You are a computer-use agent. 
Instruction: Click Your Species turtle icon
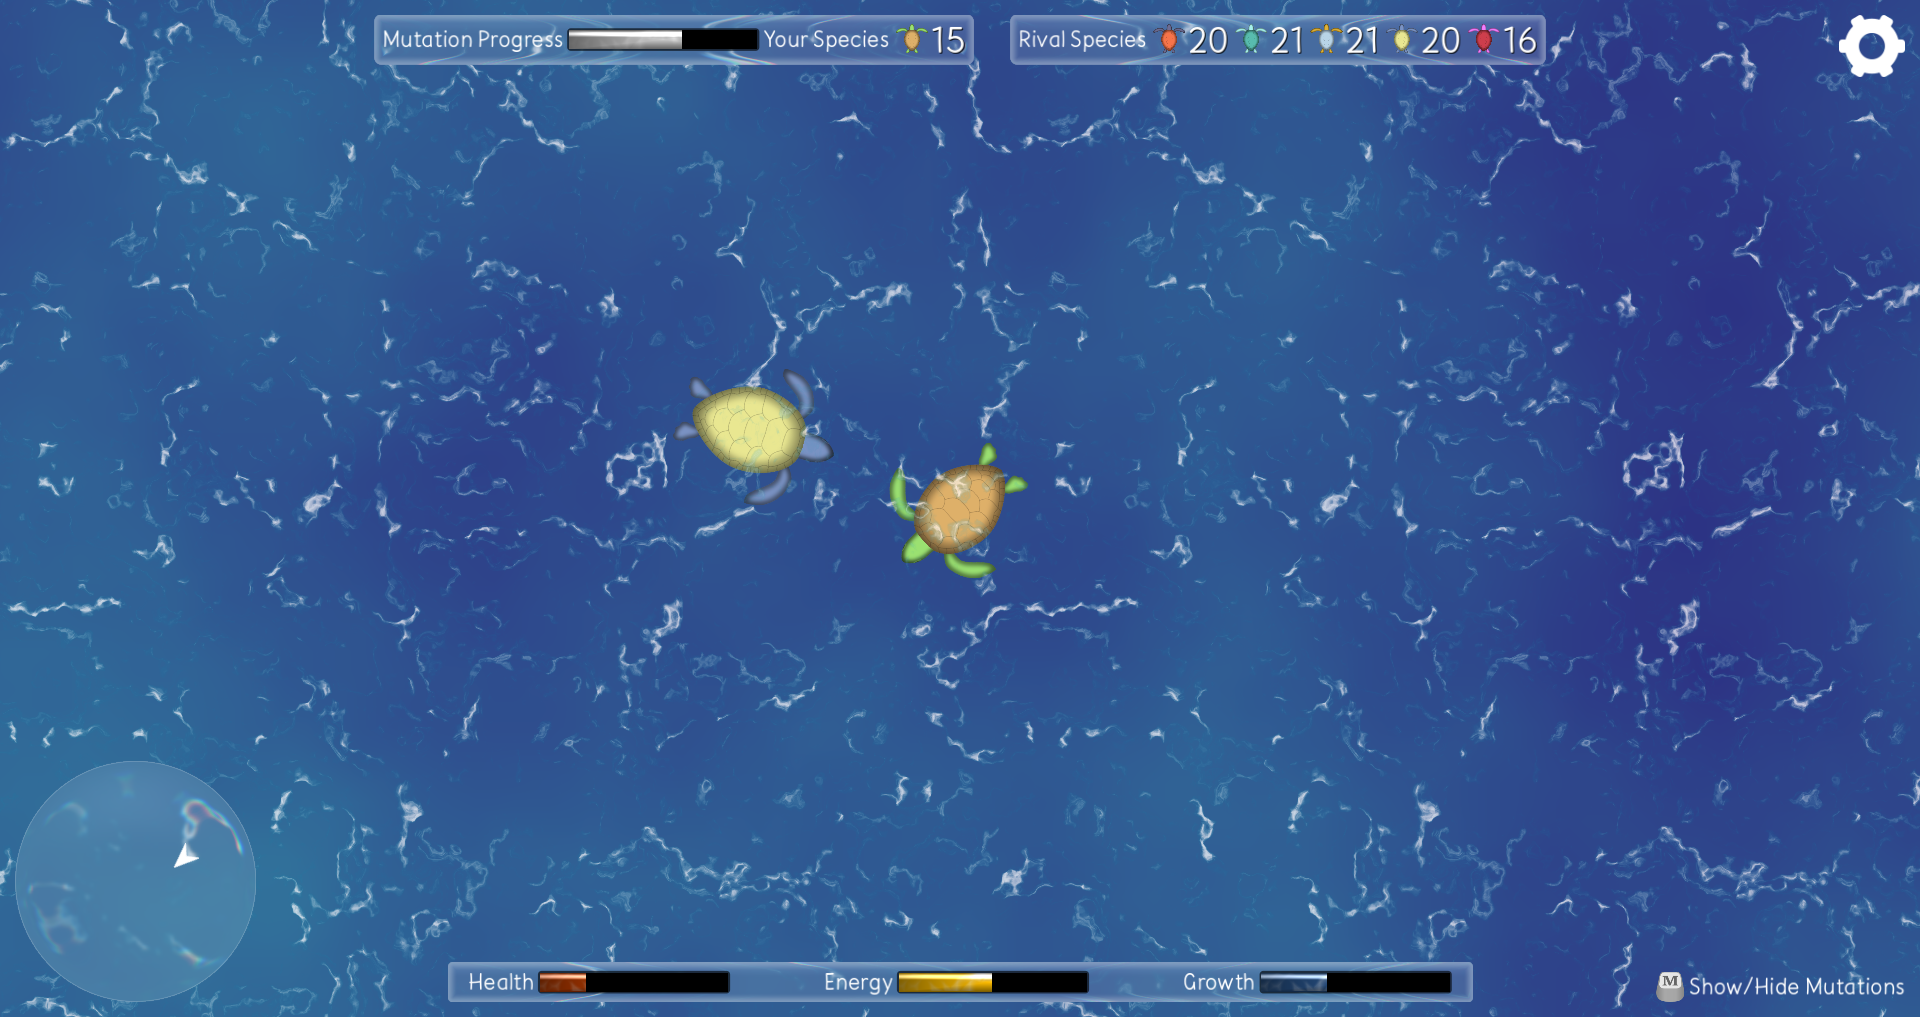911,40
